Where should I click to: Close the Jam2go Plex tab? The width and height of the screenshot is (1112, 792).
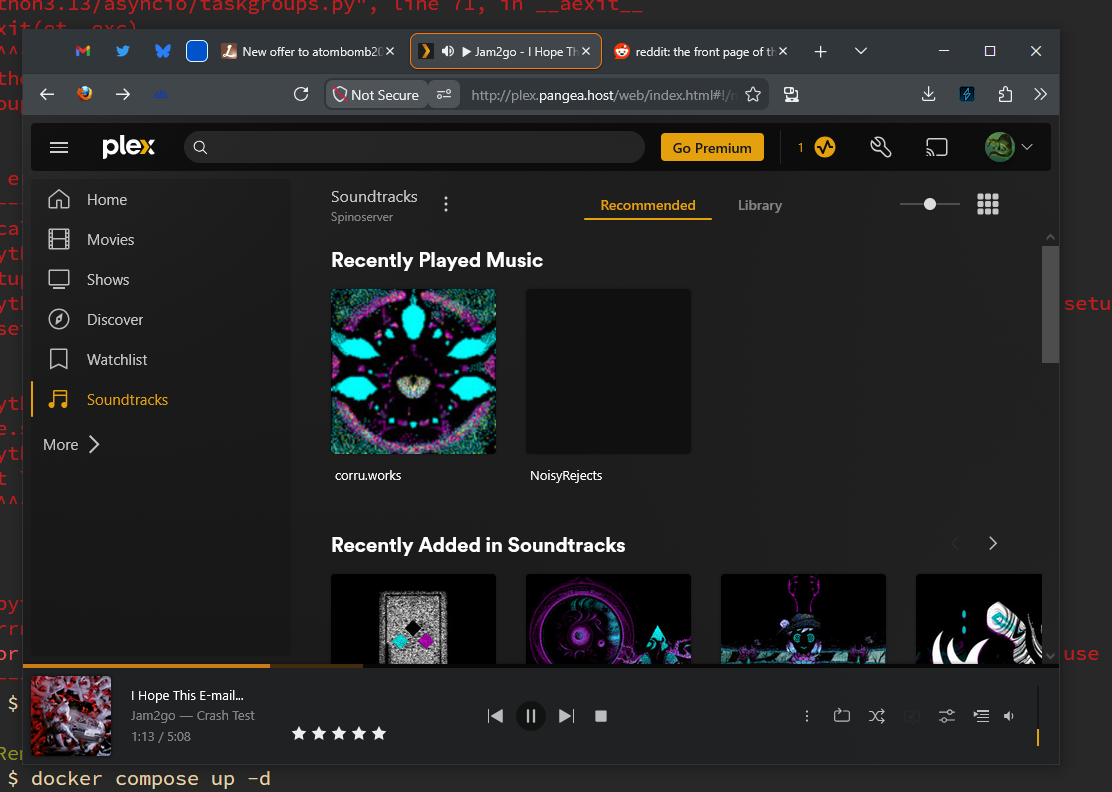point(586,51)
